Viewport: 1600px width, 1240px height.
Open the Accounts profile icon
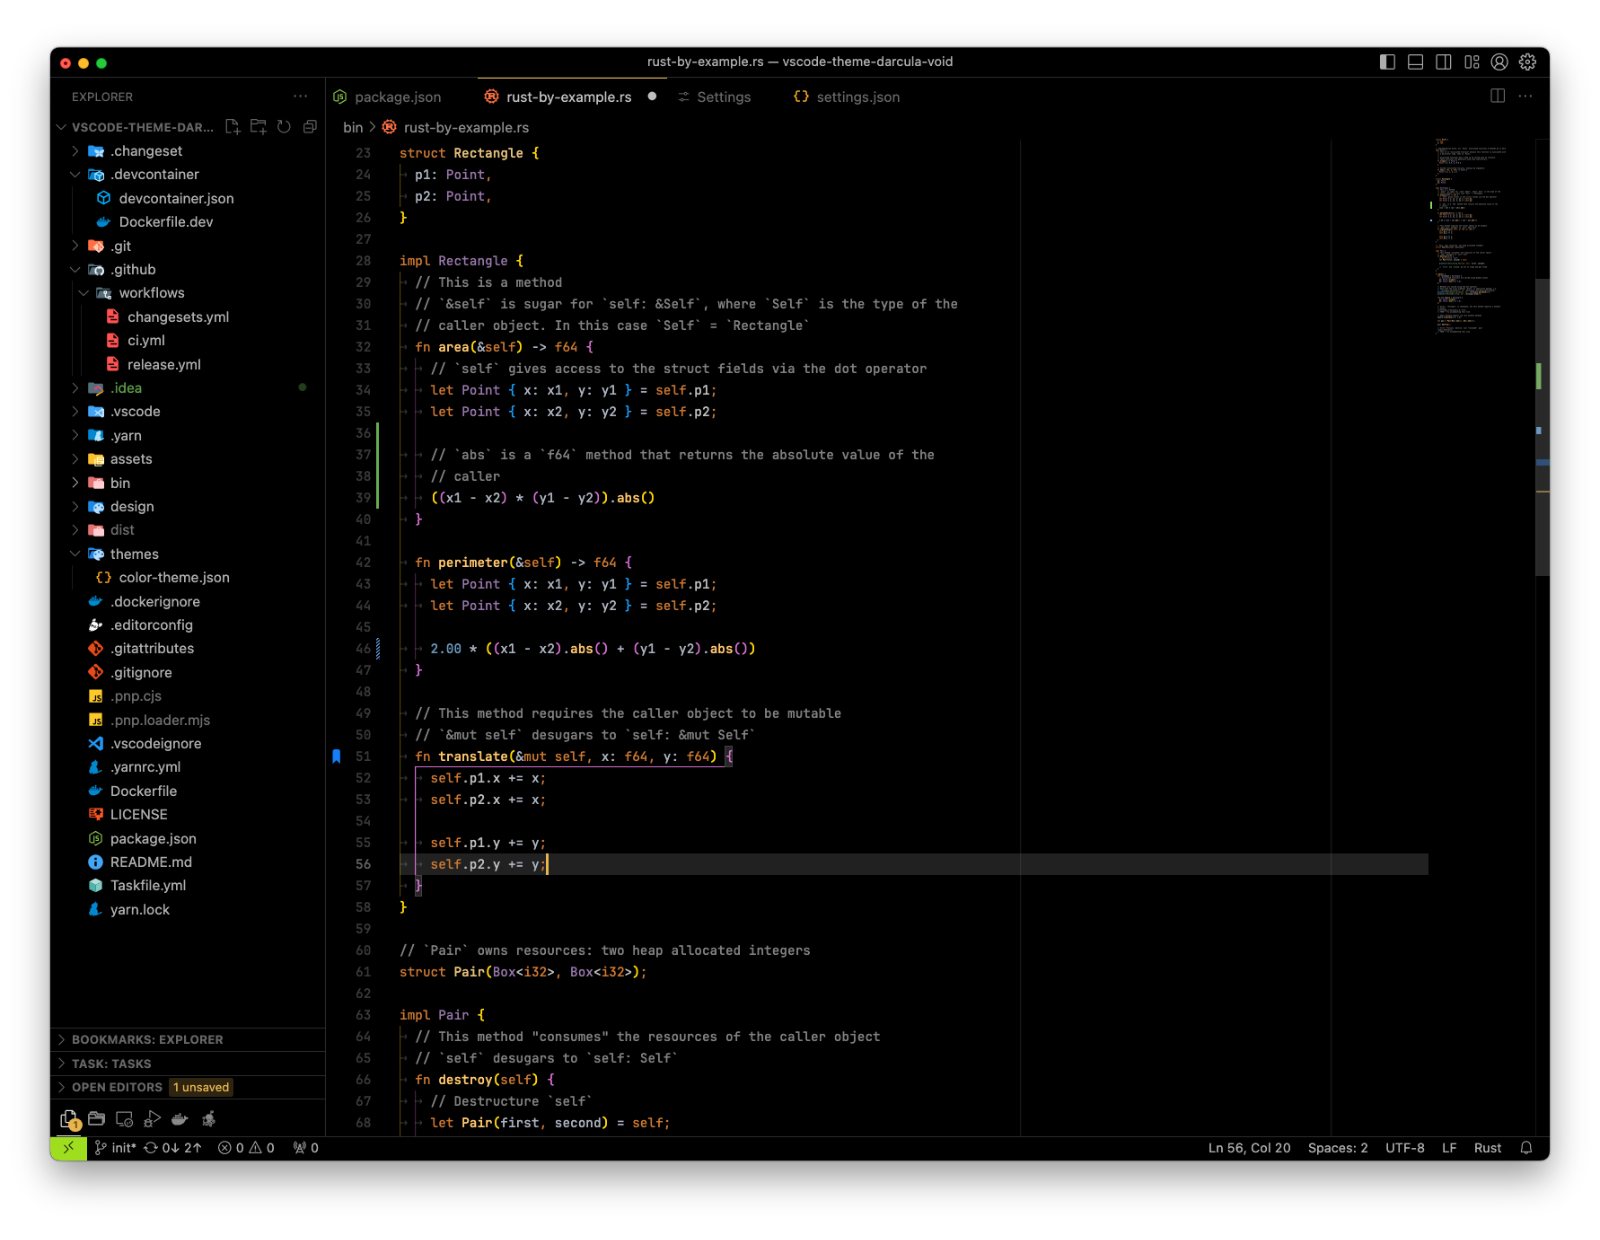1499,62
